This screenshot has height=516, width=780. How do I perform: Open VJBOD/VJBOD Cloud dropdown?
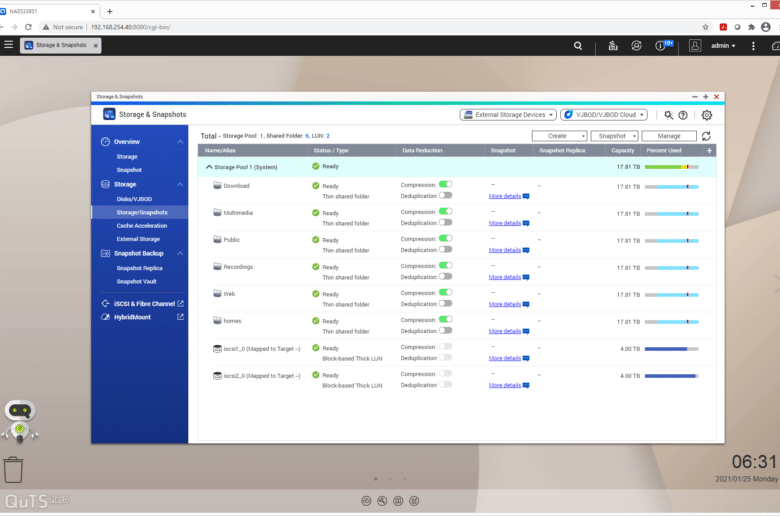pos(604,115)
